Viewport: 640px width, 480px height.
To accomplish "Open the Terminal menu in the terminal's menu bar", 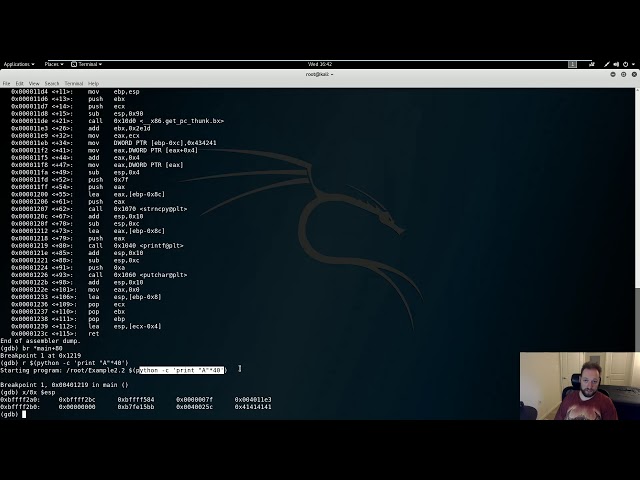I will (x=74, y=83).
